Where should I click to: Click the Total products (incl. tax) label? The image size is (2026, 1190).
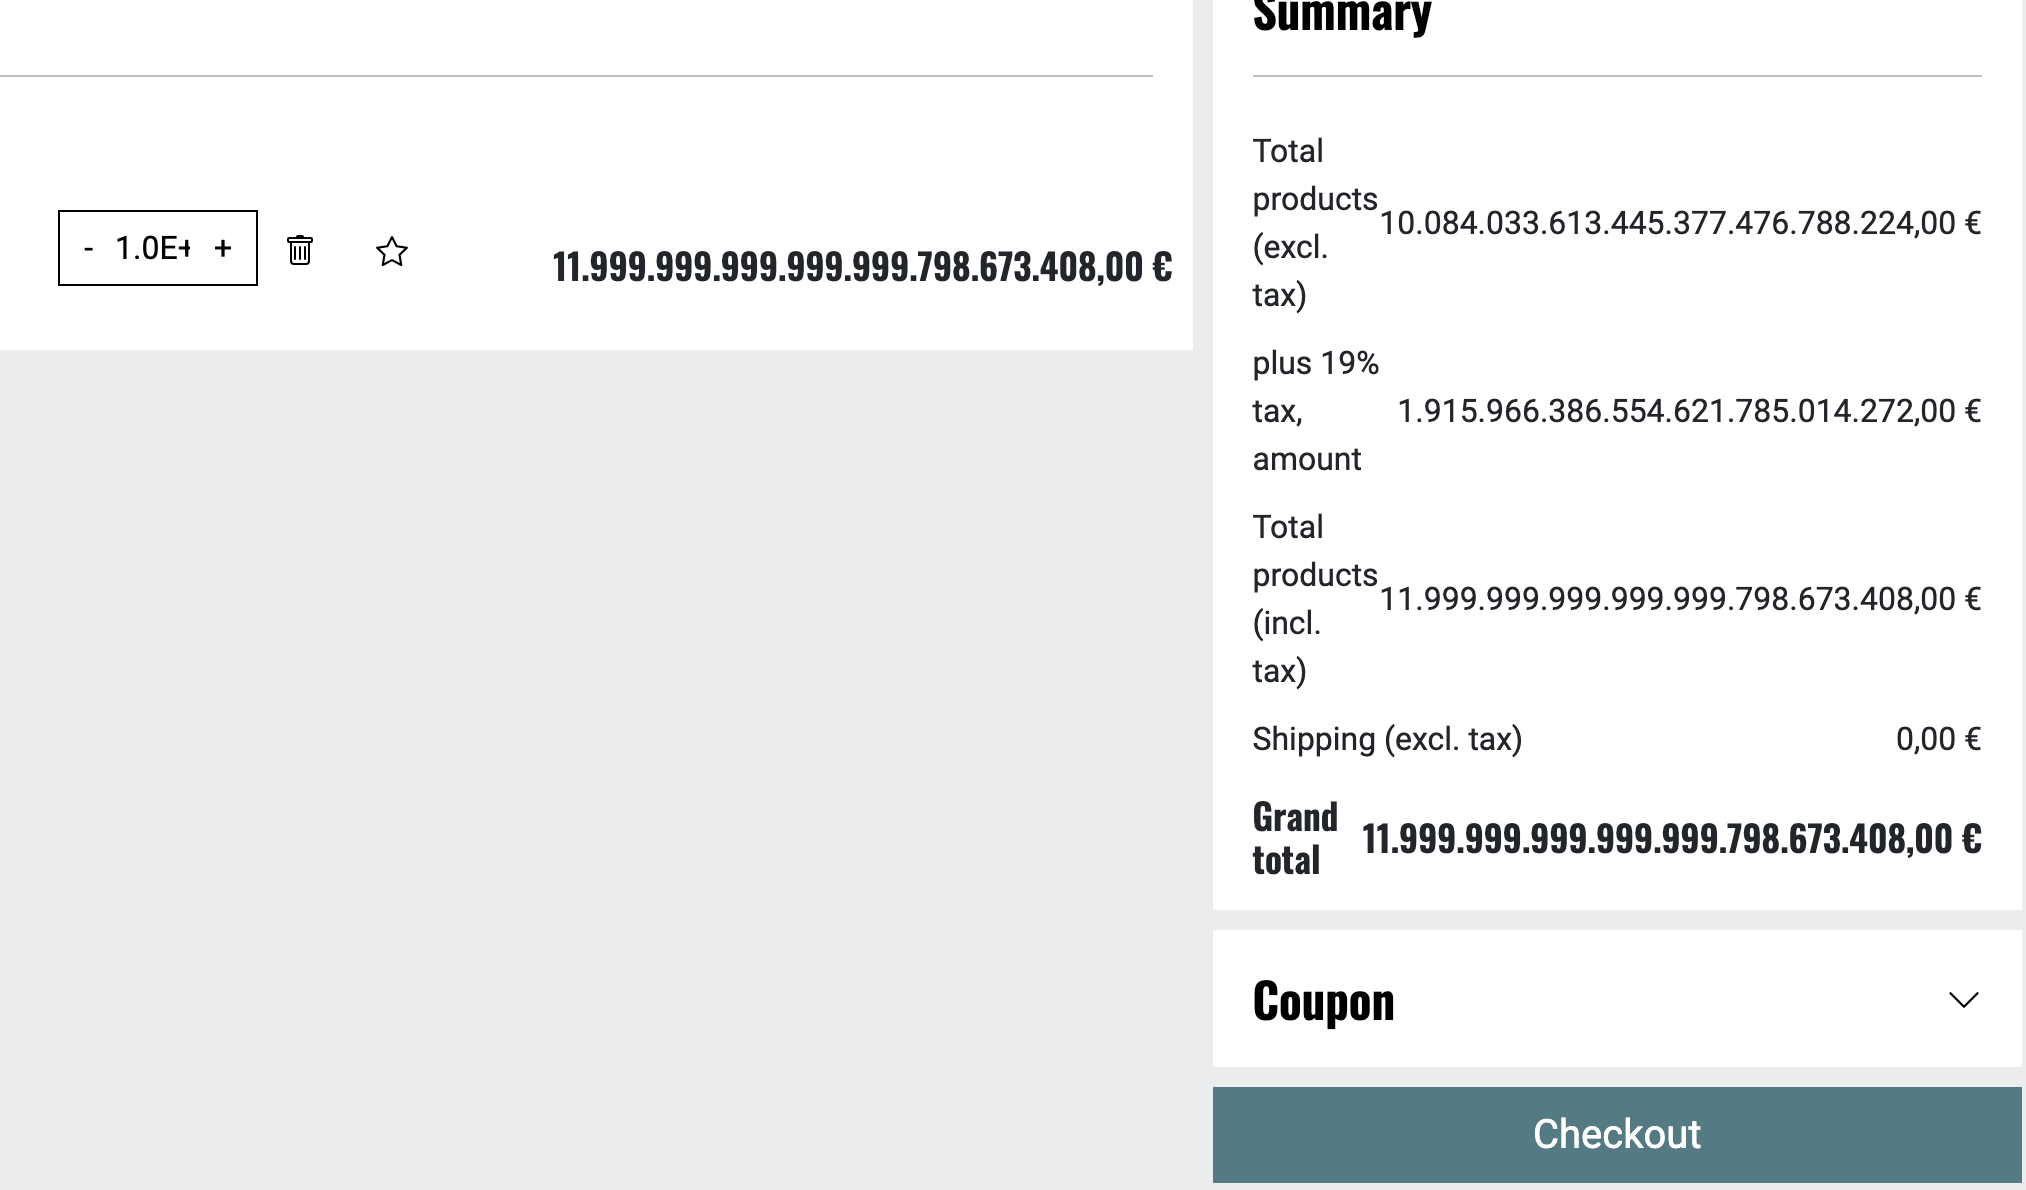pos(1314,598)
